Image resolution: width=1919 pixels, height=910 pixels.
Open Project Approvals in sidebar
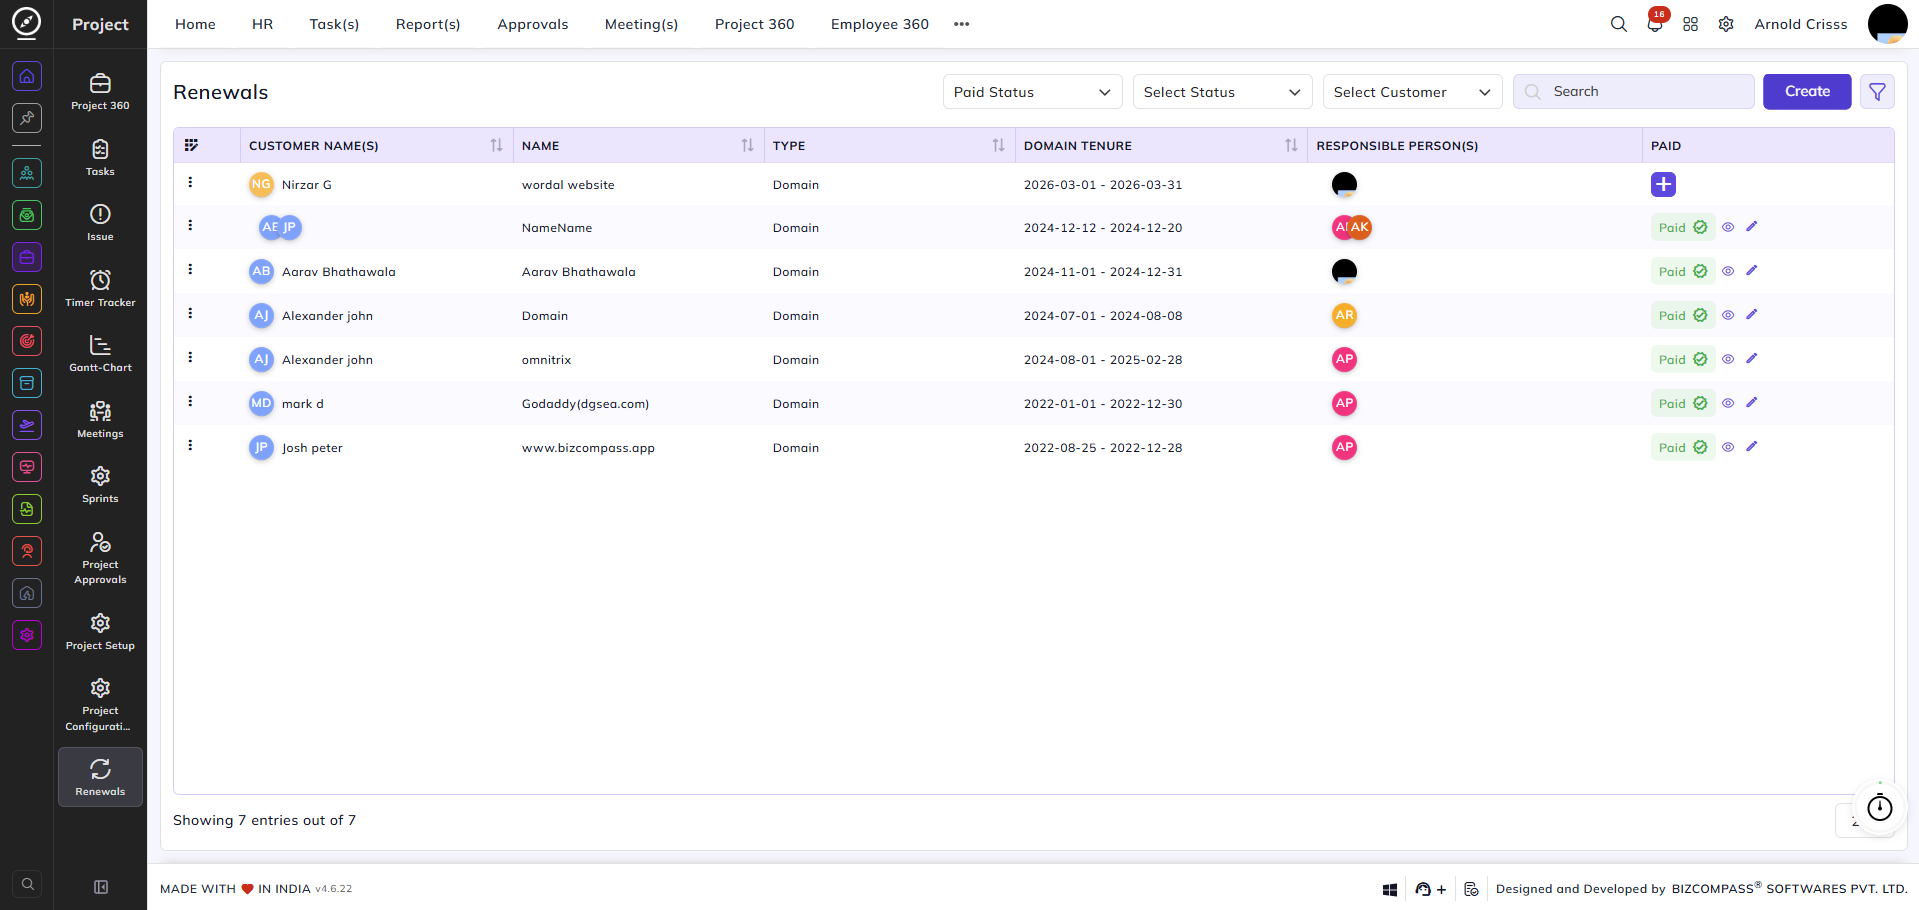(x=100, y=558)
